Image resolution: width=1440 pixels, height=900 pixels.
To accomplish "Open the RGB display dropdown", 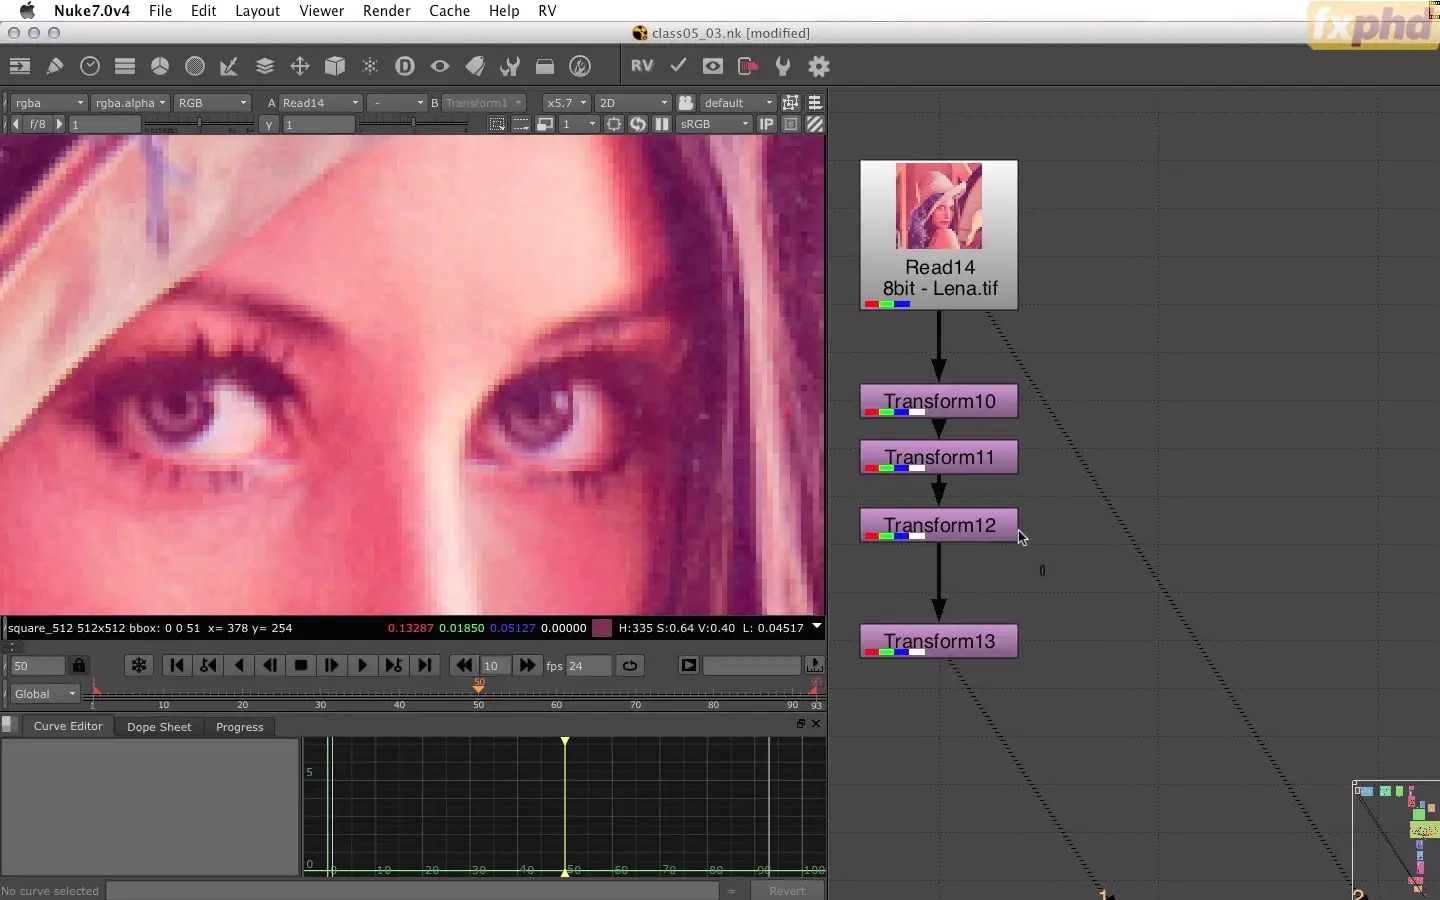I will tap(212, 103).
